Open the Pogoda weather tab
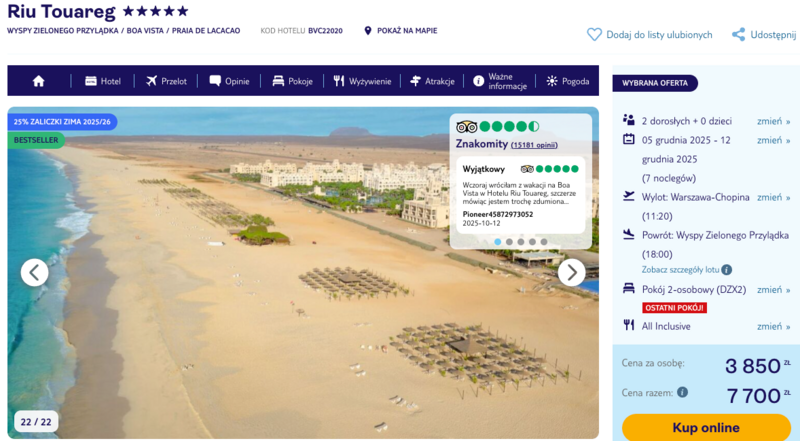Screen dimensions: 800x441 pyautogui.click(x=568, y=81)
